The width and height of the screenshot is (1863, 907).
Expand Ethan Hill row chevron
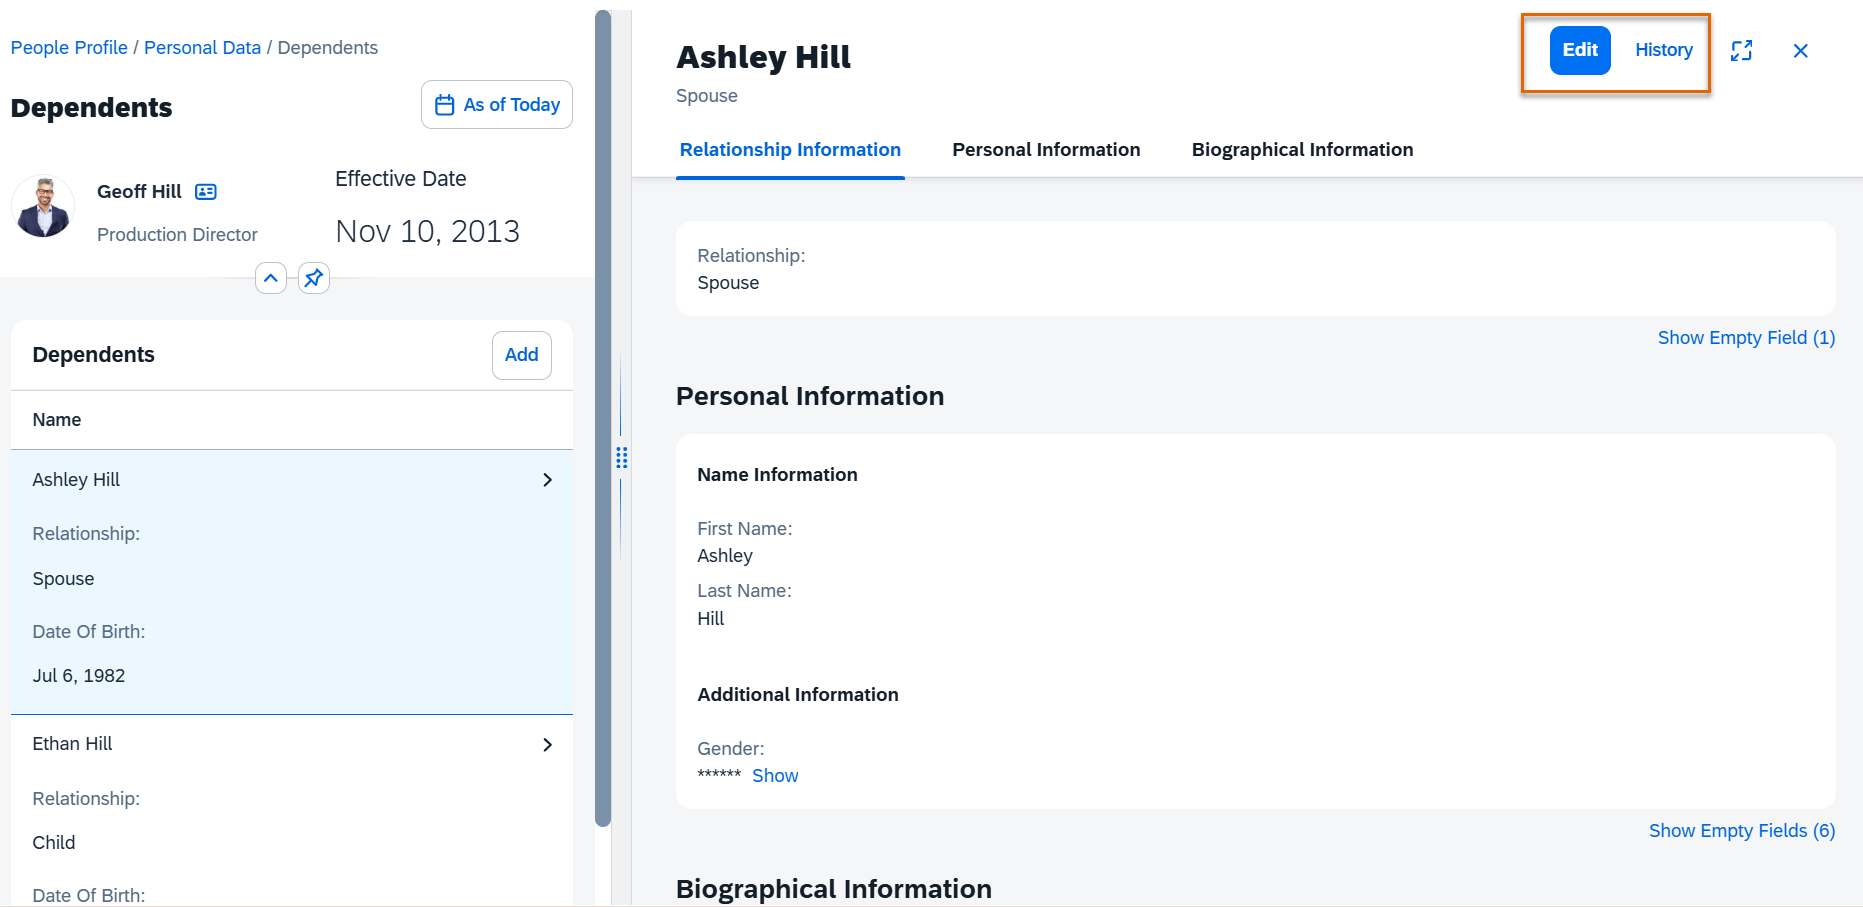pyautogui.click(x=547, y=745)
